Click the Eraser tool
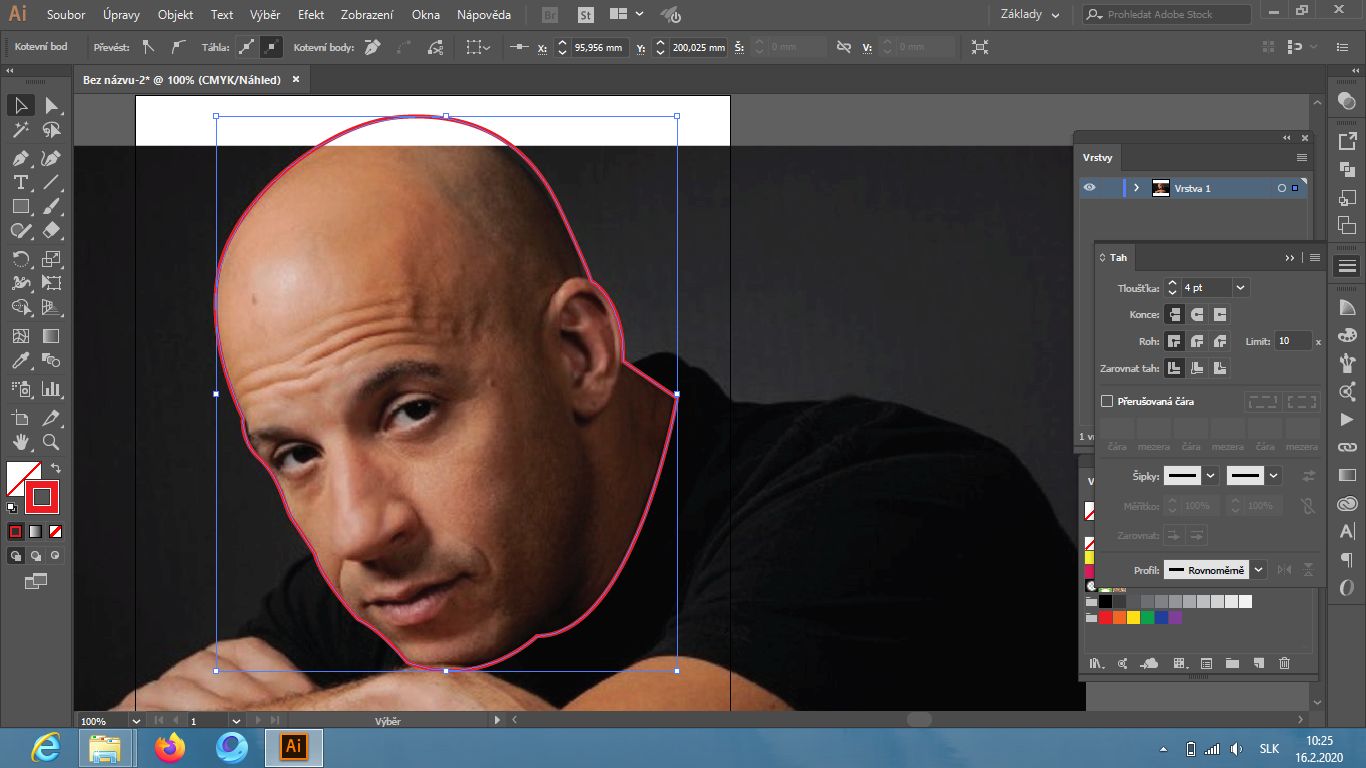Image resolution: width=1366 pixels, height=768 pixels. click(x=51, y=231)
